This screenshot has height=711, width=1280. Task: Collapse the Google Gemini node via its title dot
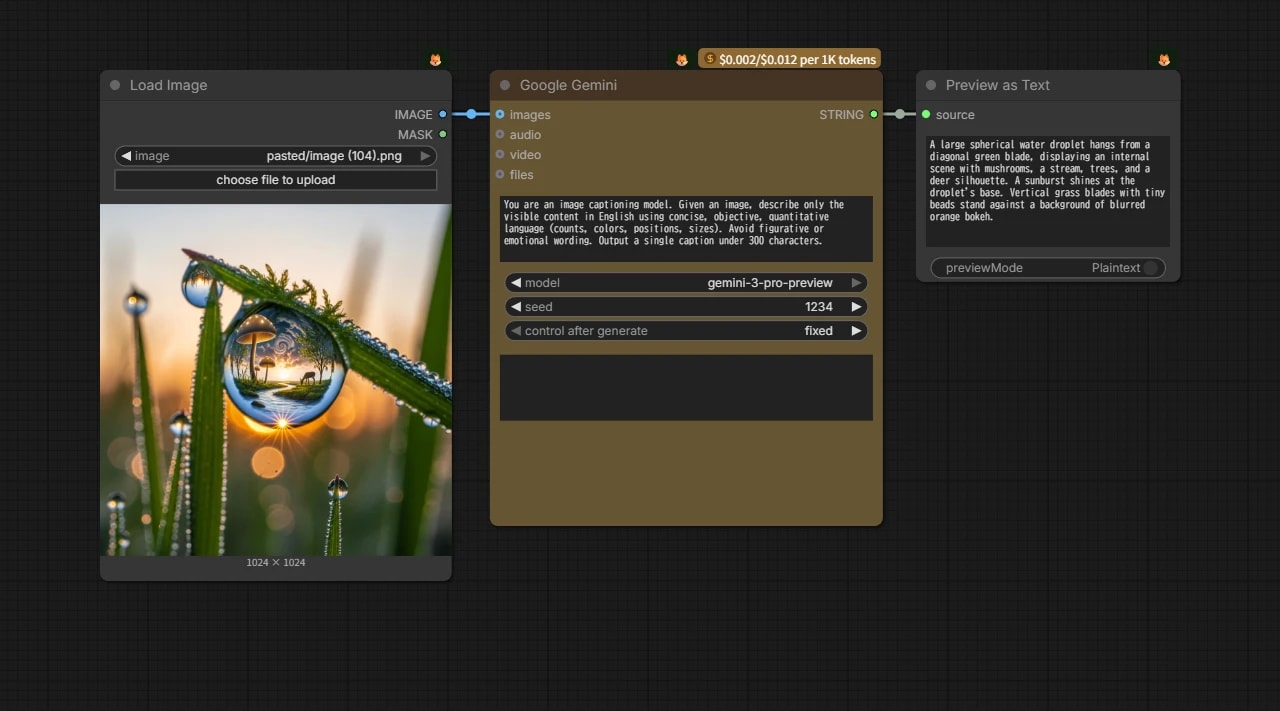[505, 85]
